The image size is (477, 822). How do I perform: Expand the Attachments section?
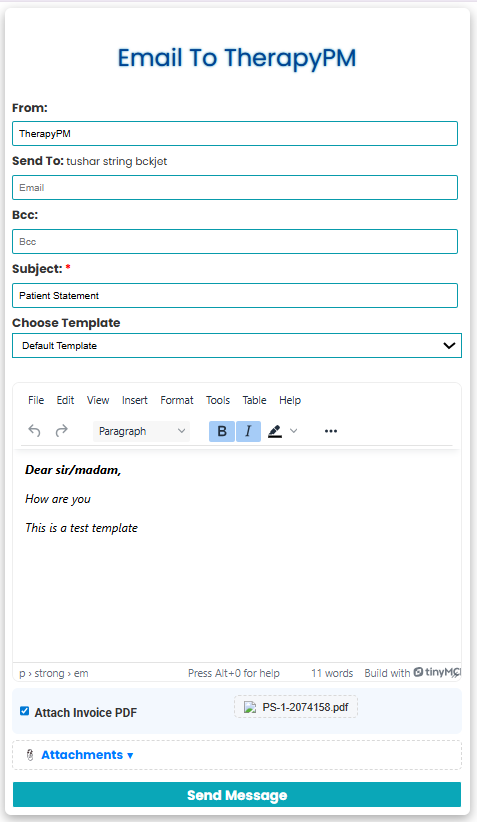87,755
